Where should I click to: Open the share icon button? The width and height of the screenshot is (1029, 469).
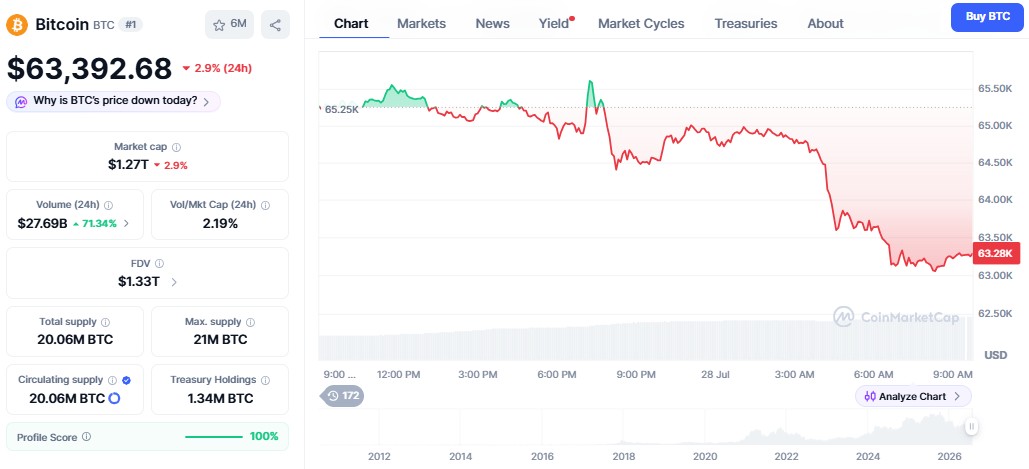pos(275,25)
